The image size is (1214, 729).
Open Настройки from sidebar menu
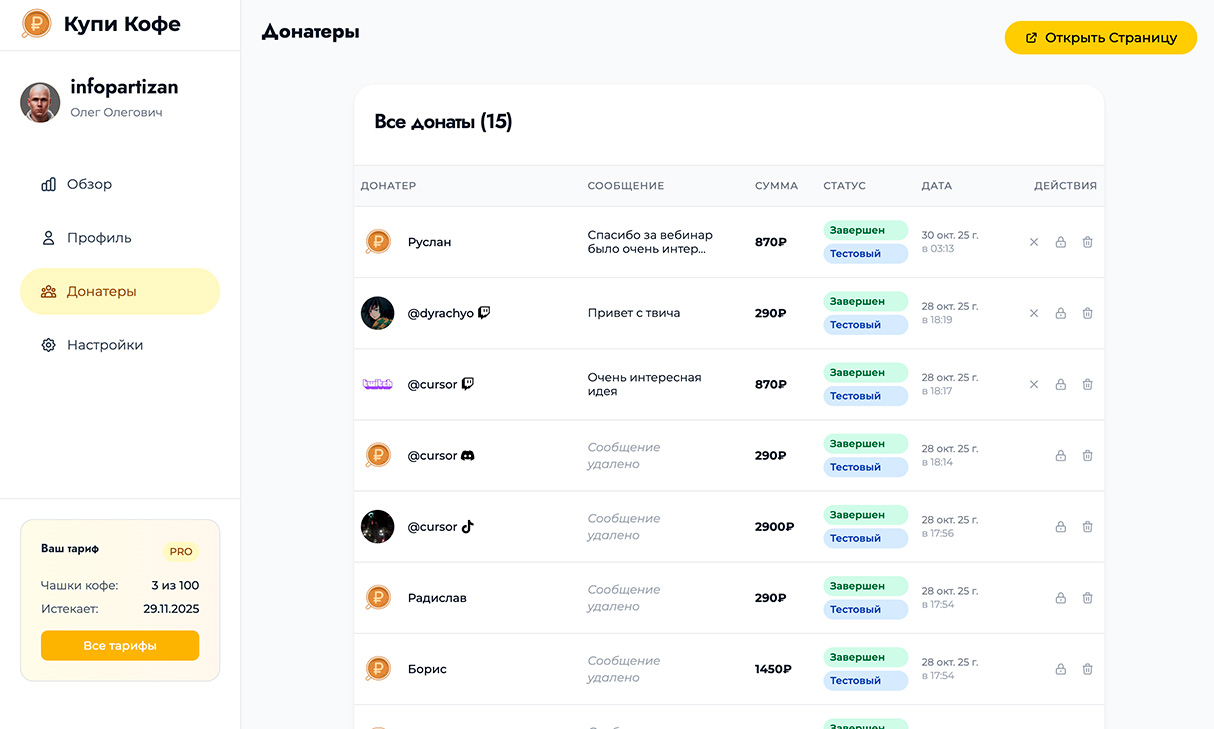(104, 345)
